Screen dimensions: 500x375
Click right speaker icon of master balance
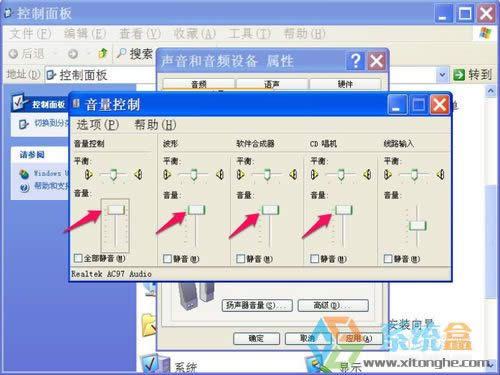tap(138, 174)
